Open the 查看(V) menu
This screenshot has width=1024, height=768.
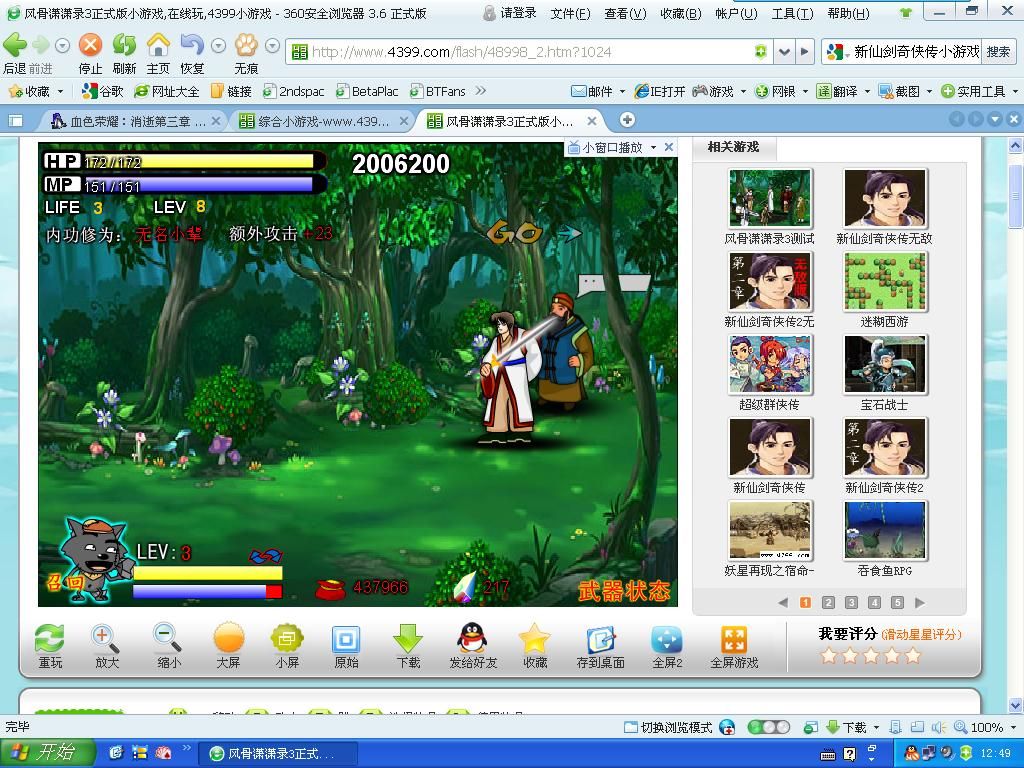pyautogui.click(x=625, y=14)
